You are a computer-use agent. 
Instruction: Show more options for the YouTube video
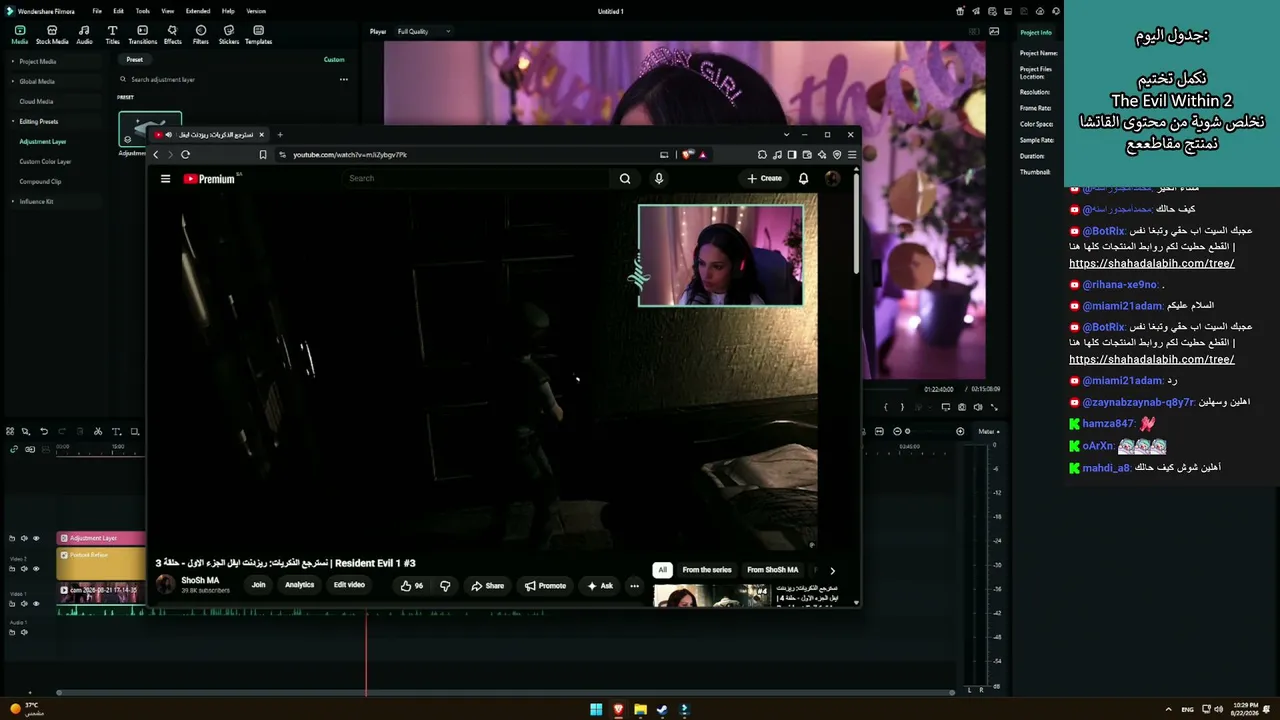coord(634,586)
